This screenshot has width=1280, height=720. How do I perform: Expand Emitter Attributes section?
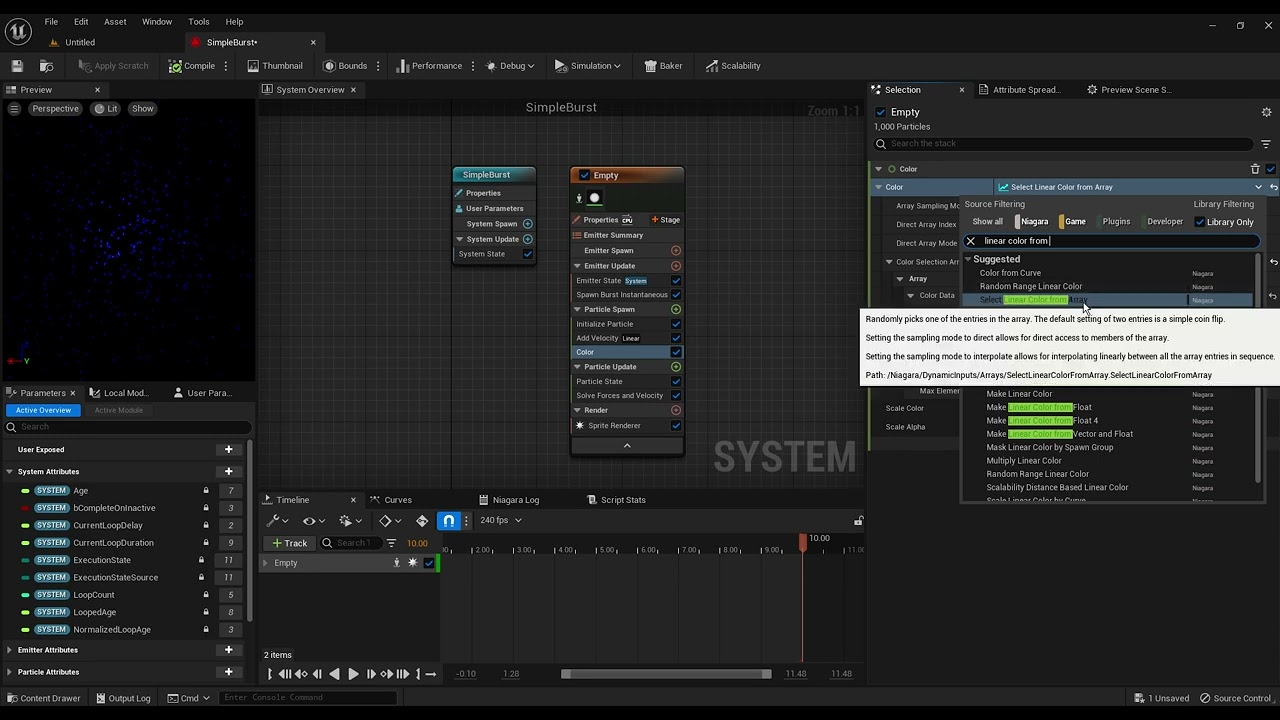(x=9, y=650)
